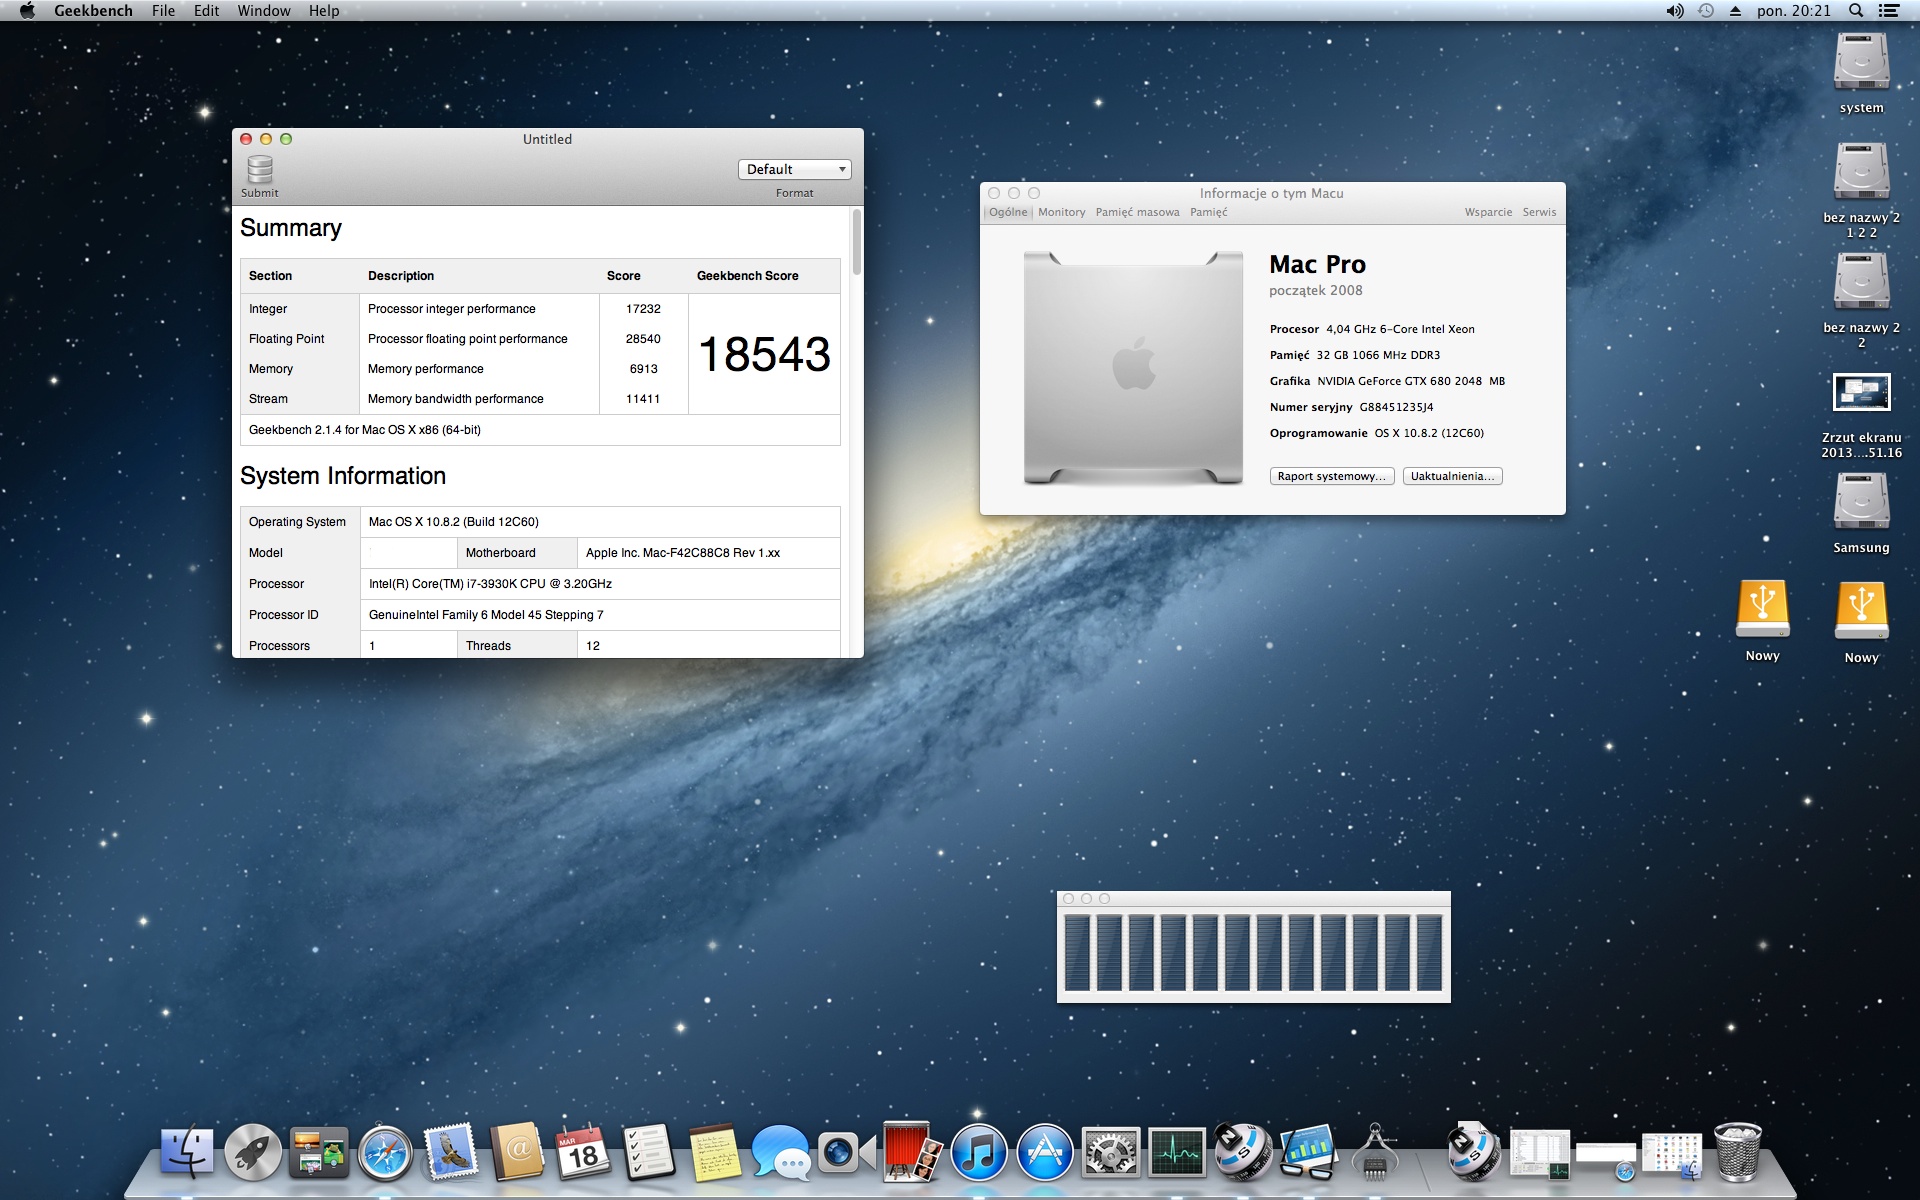Open Mission Control from the dock
The height and width of the screenshot is (1200, 1920).
(x=319, y=1153)
